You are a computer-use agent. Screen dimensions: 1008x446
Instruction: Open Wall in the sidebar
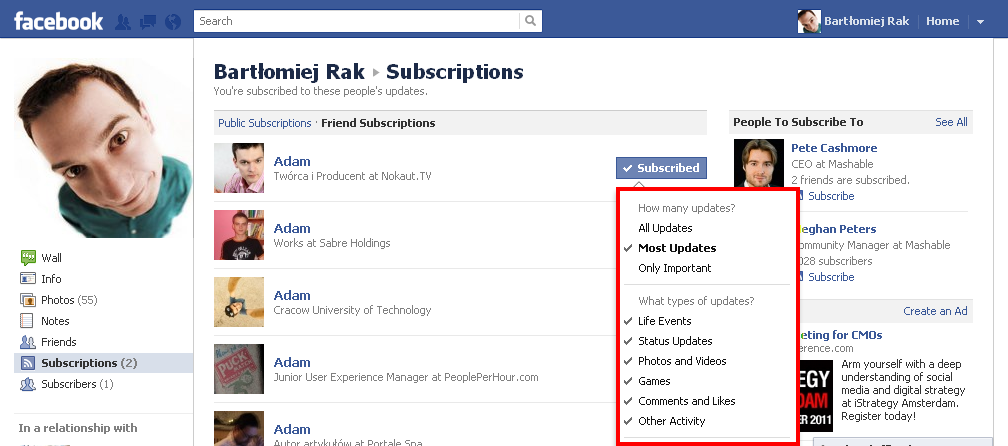[x=51, y=258]
